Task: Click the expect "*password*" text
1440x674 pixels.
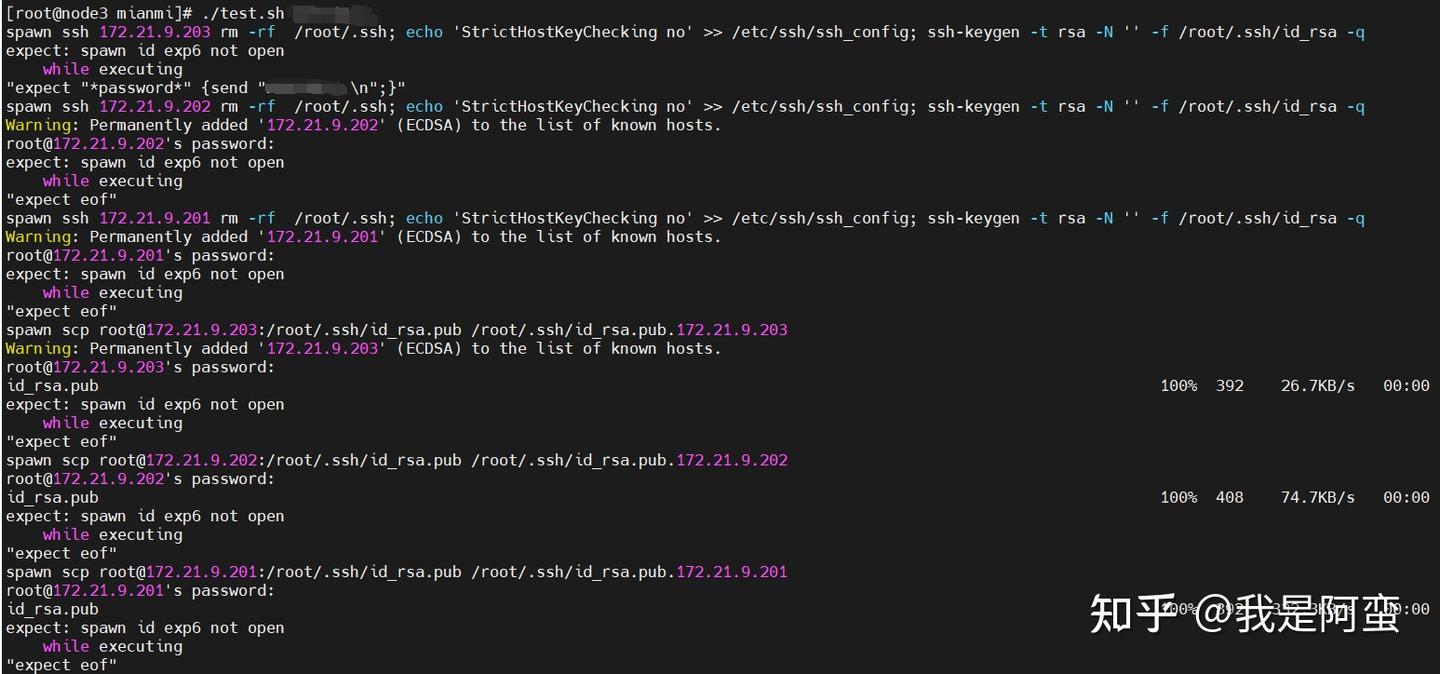Action: click(98, 88)
